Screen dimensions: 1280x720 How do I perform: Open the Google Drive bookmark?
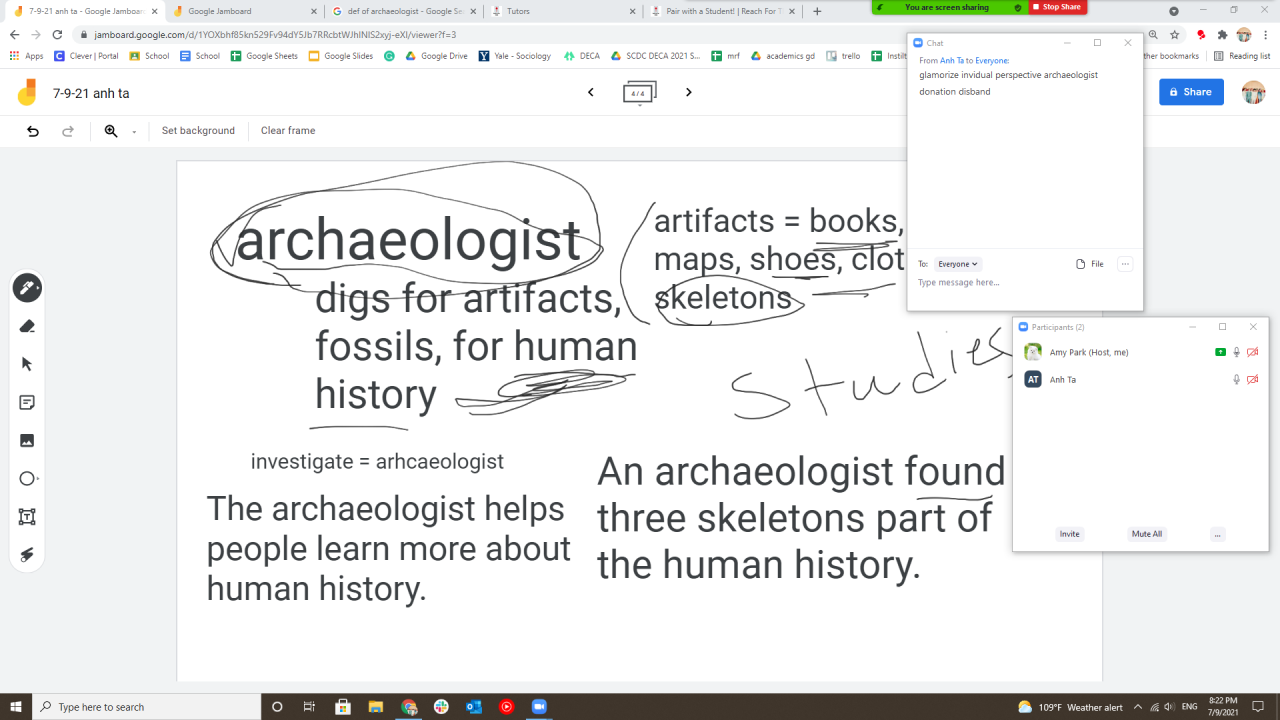(x=436, y=56)
